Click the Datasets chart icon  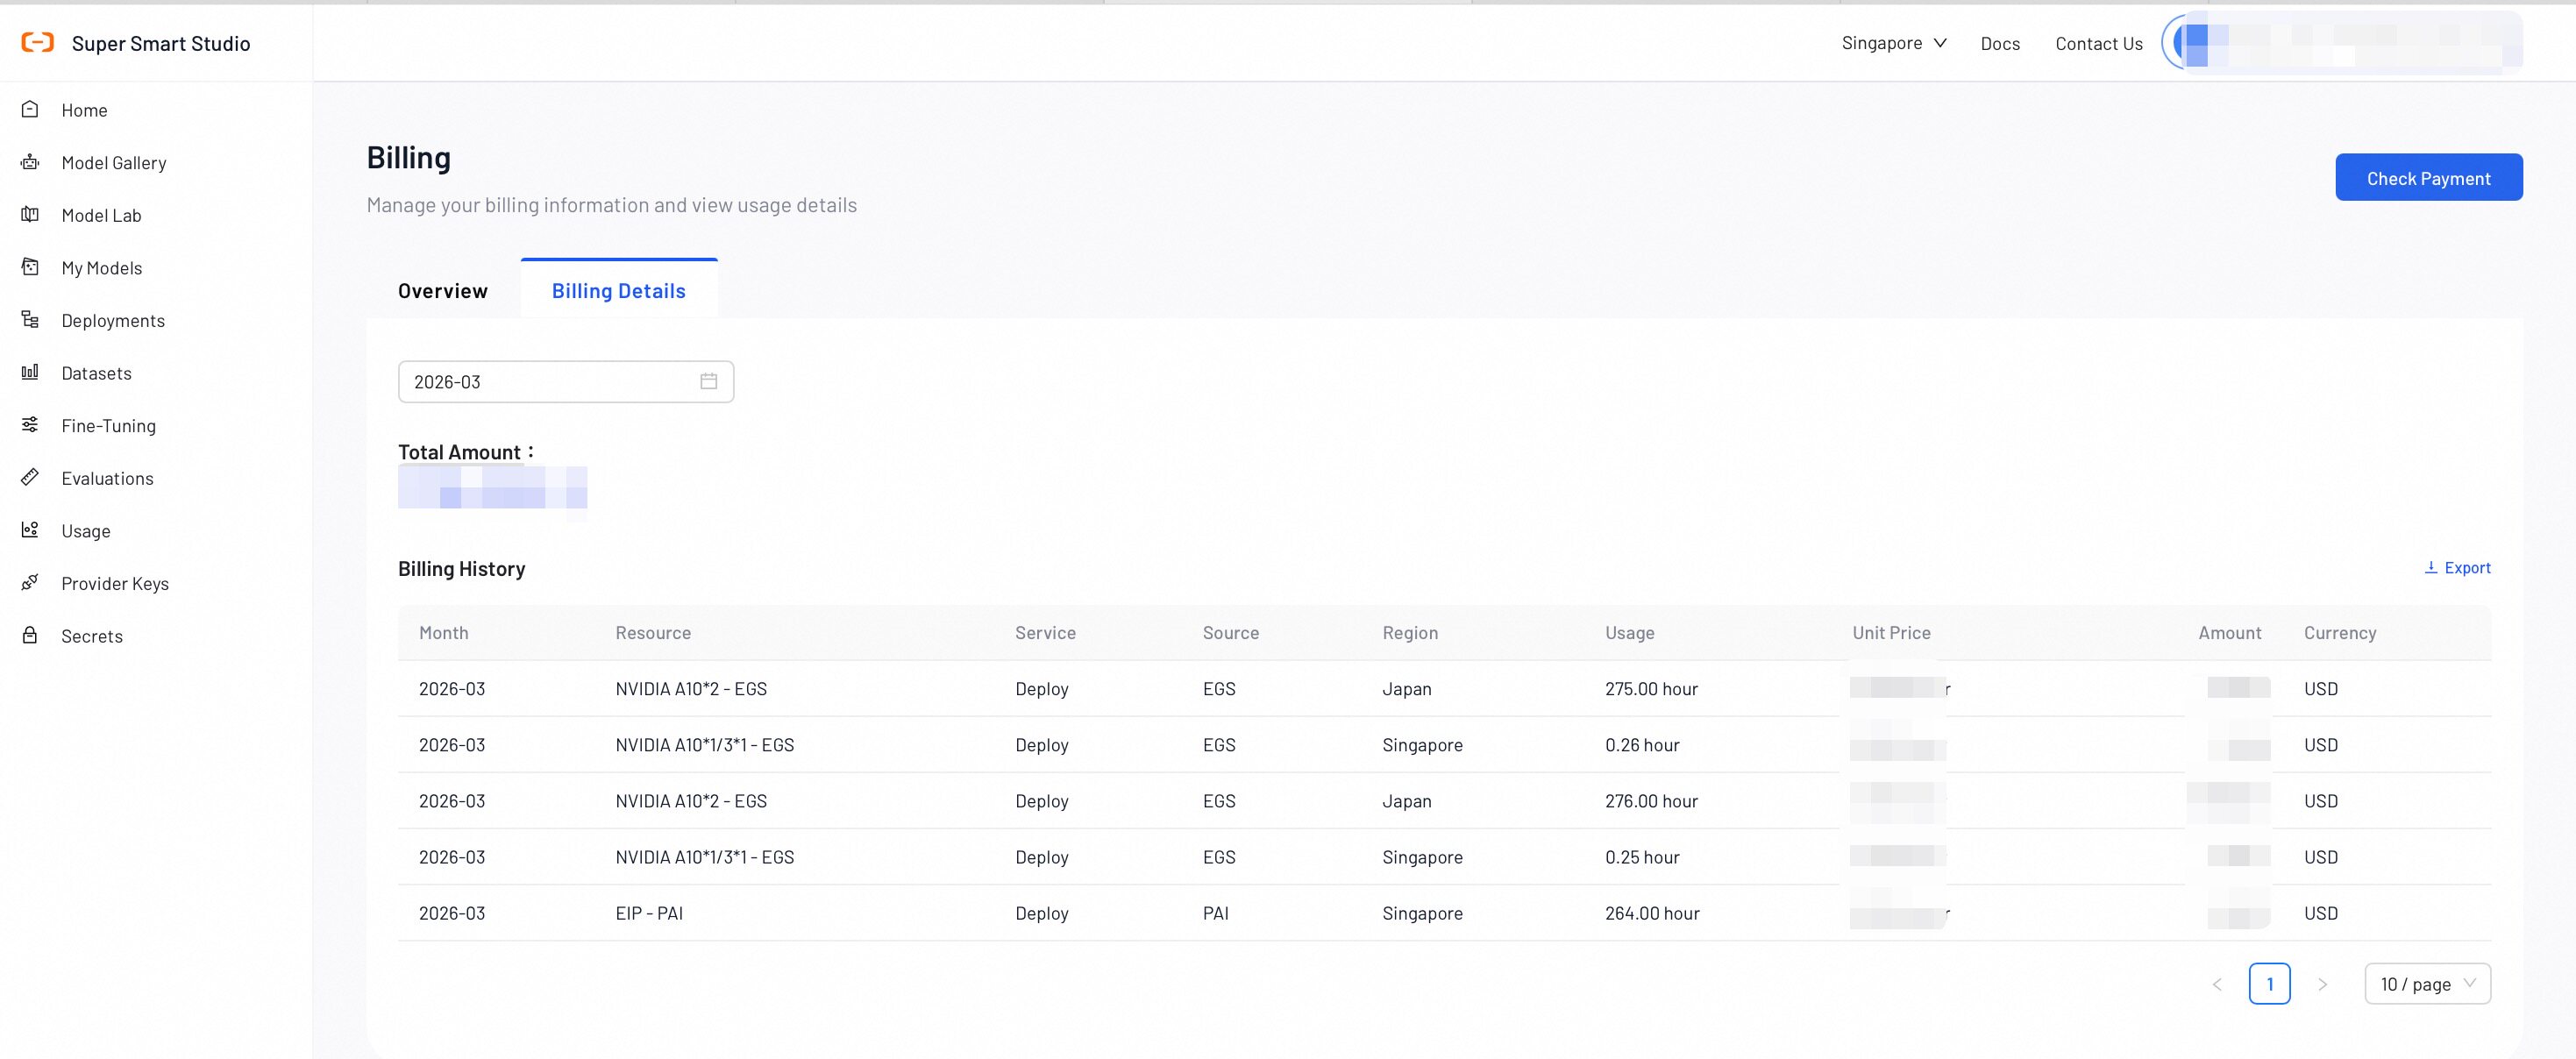click(x=30, y=372)
